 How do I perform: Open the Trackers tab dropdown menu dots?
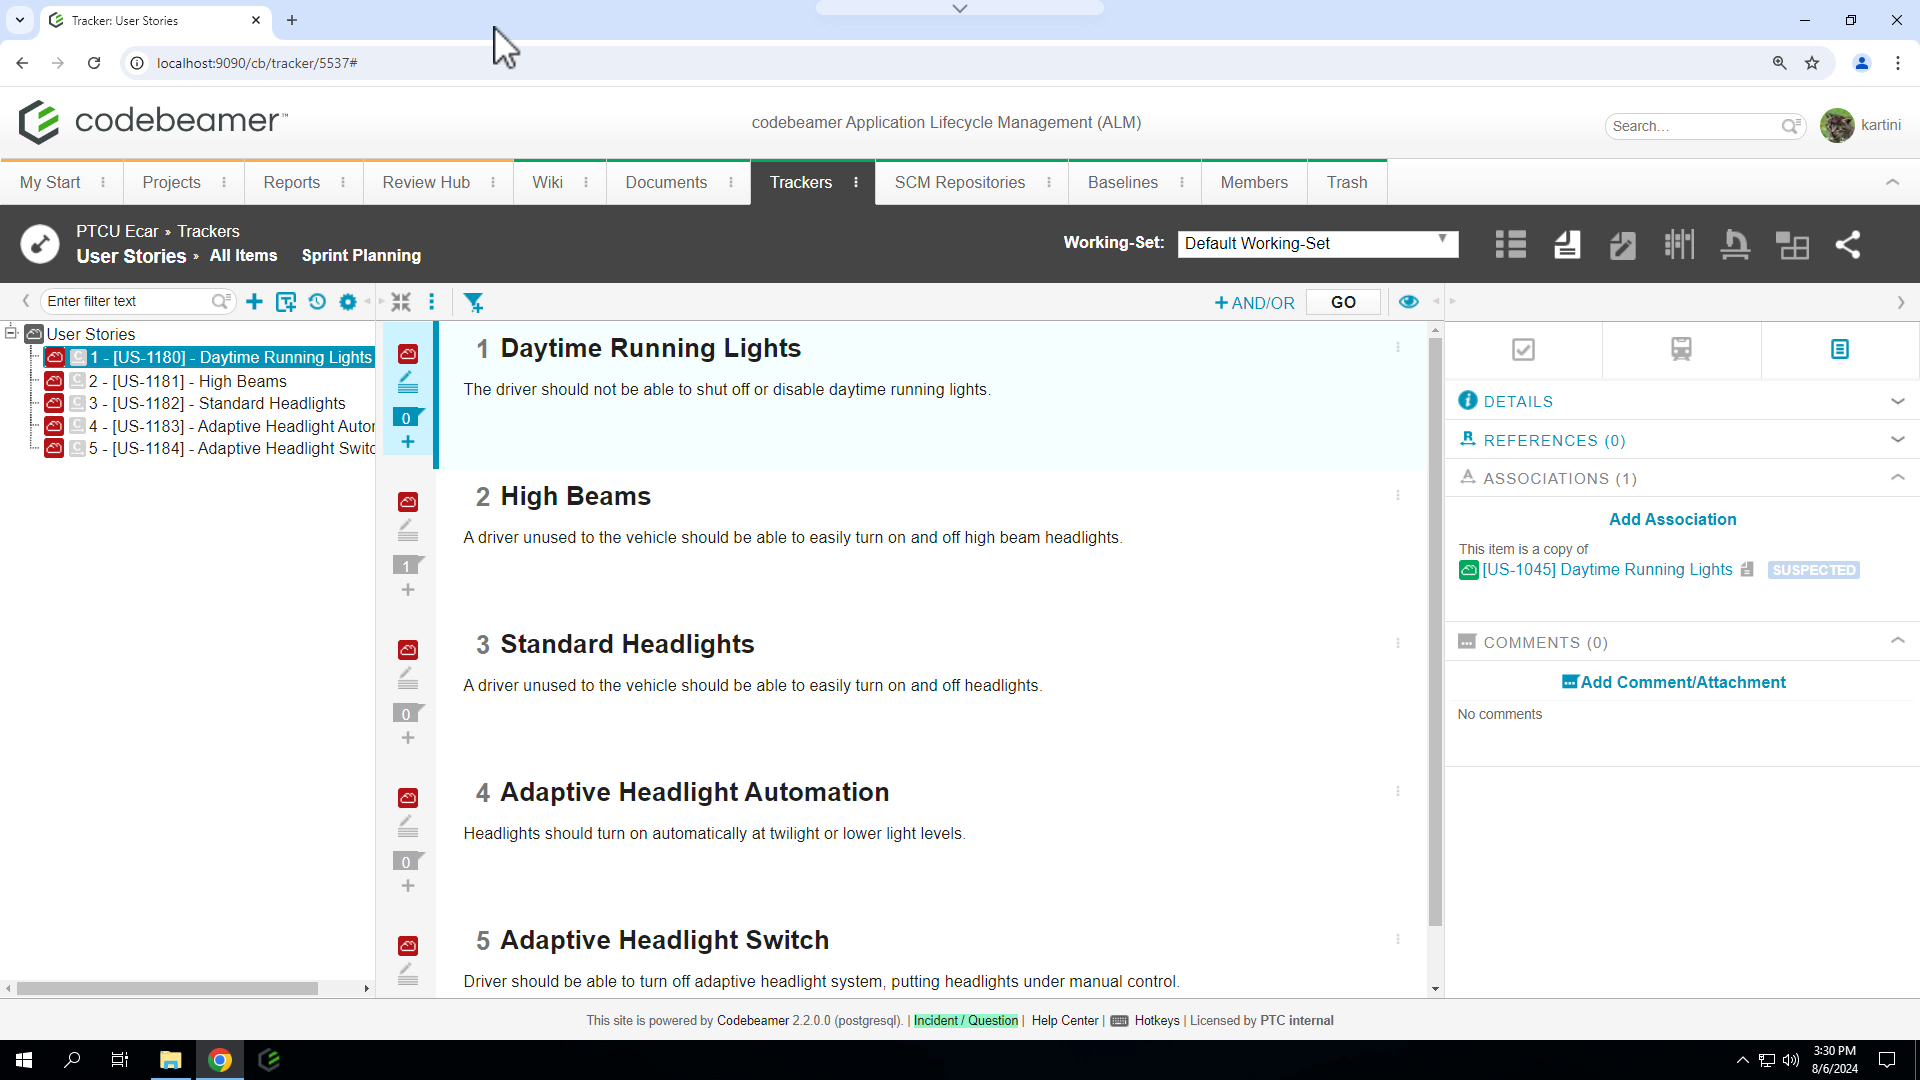pos(856,183)
